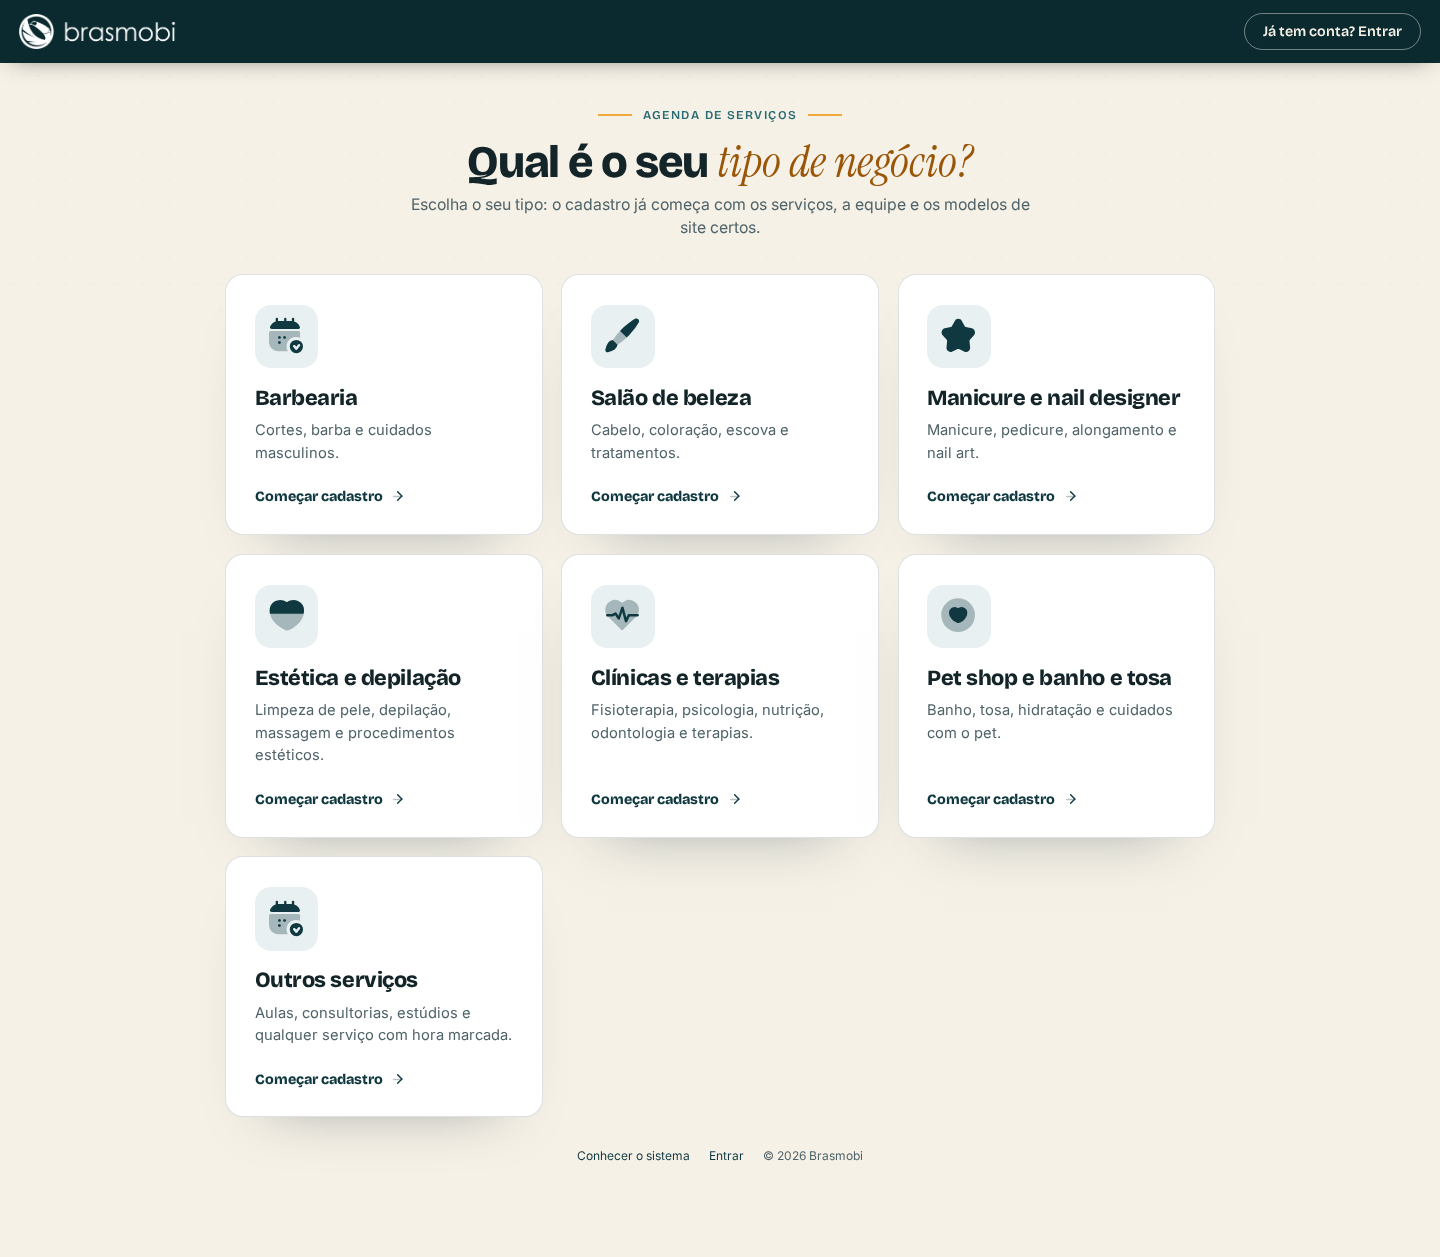Image resolution: width=1440 pixels, height=1257 pixels.
Task: Click the arrow icon in the Manicure card
Action: click(x=1071, y=496)
